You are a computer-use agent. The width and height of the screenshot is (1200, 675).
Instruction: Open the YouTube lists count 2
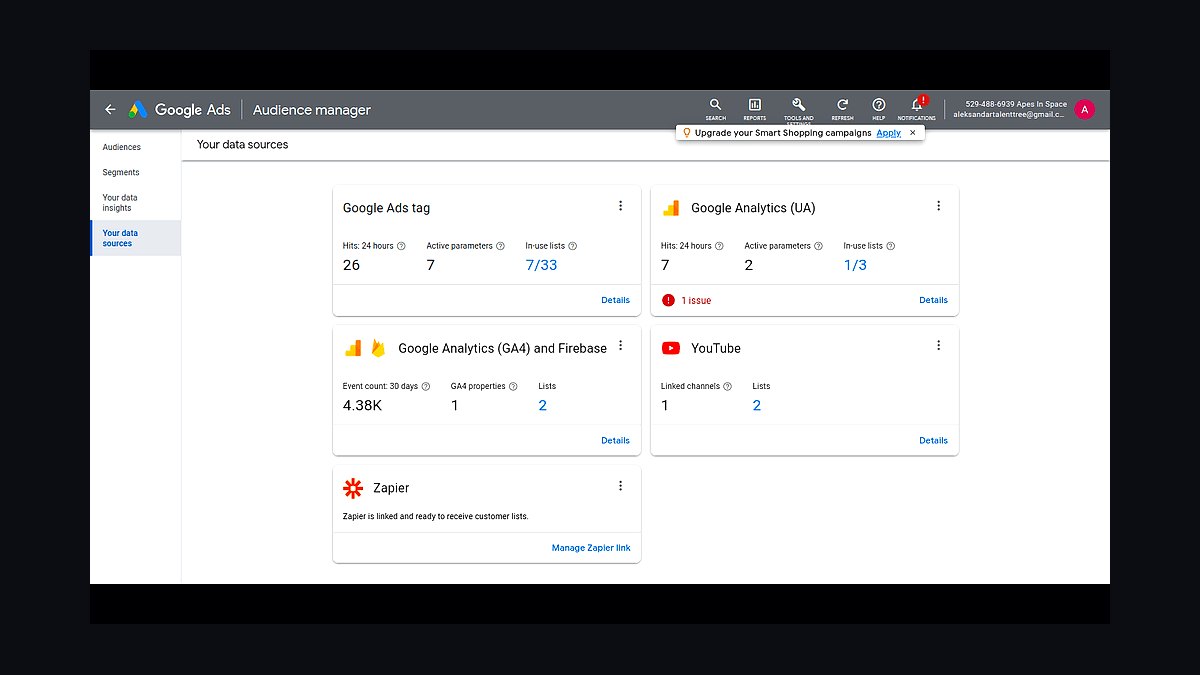757,405
